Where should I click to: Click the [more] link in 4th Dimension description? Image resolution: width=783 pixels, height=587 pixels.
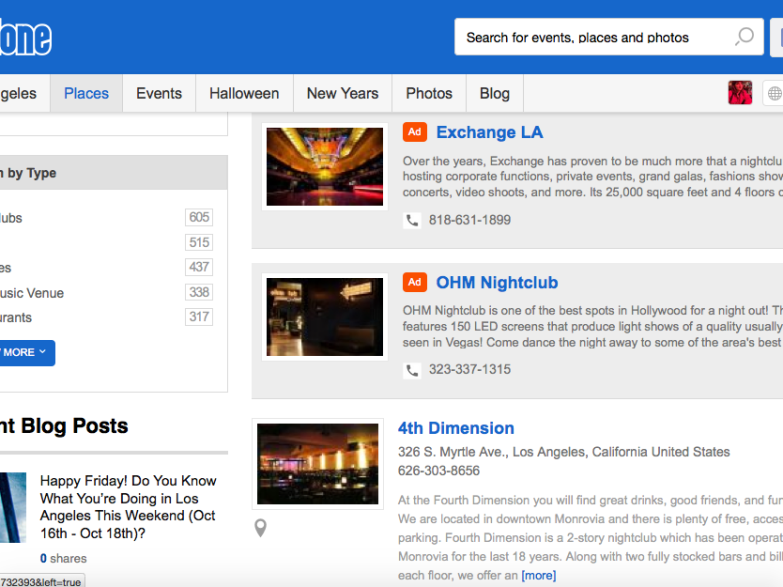(538, 576)
